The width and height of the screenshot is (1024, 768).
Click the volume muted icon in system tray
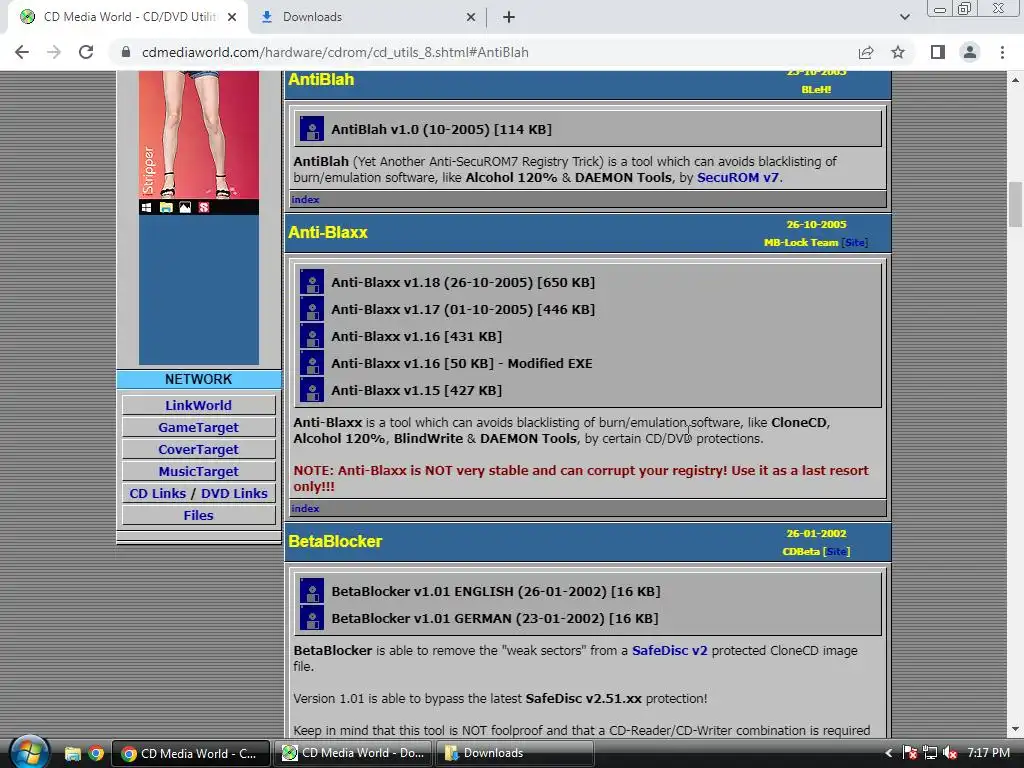pyautogui.click(x=950, y=753)
